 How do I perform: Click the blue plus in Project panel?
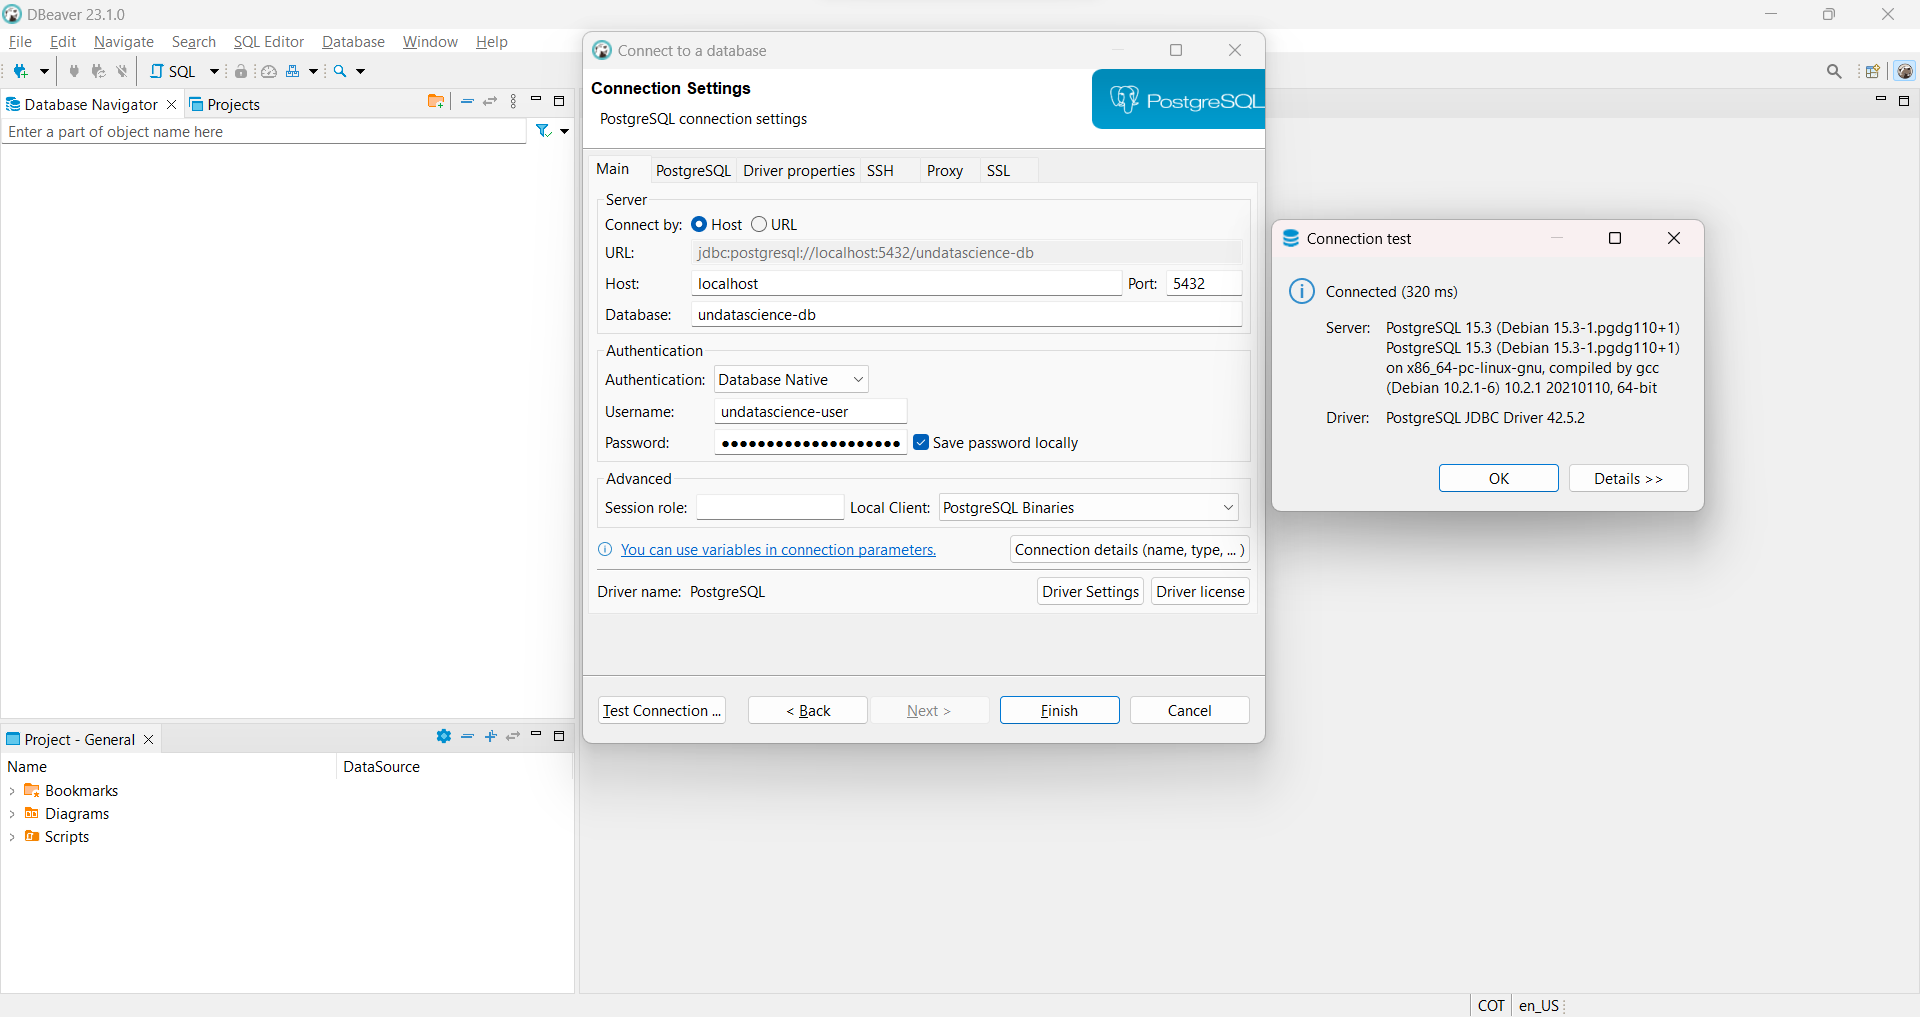click(x=490, y=736)
